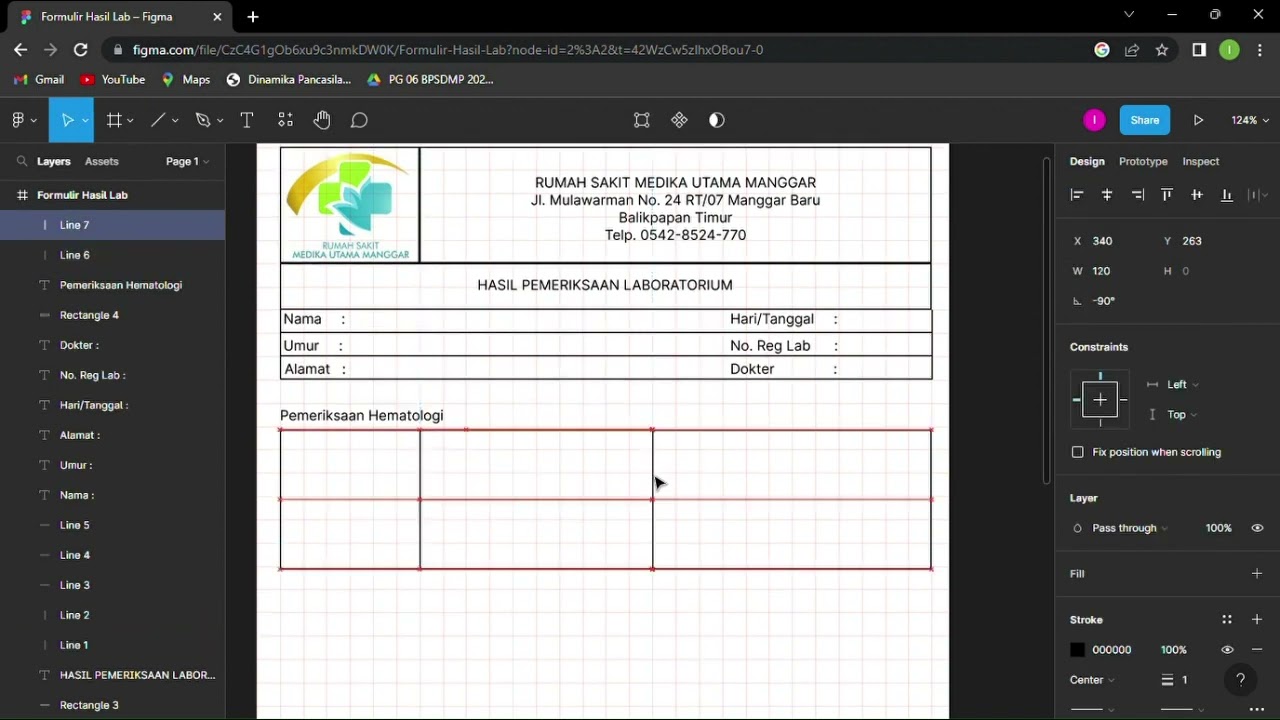Open horizontal constraint Left dropdown
Viewport: 1280px width, 720px height.
click(1182, 384)
